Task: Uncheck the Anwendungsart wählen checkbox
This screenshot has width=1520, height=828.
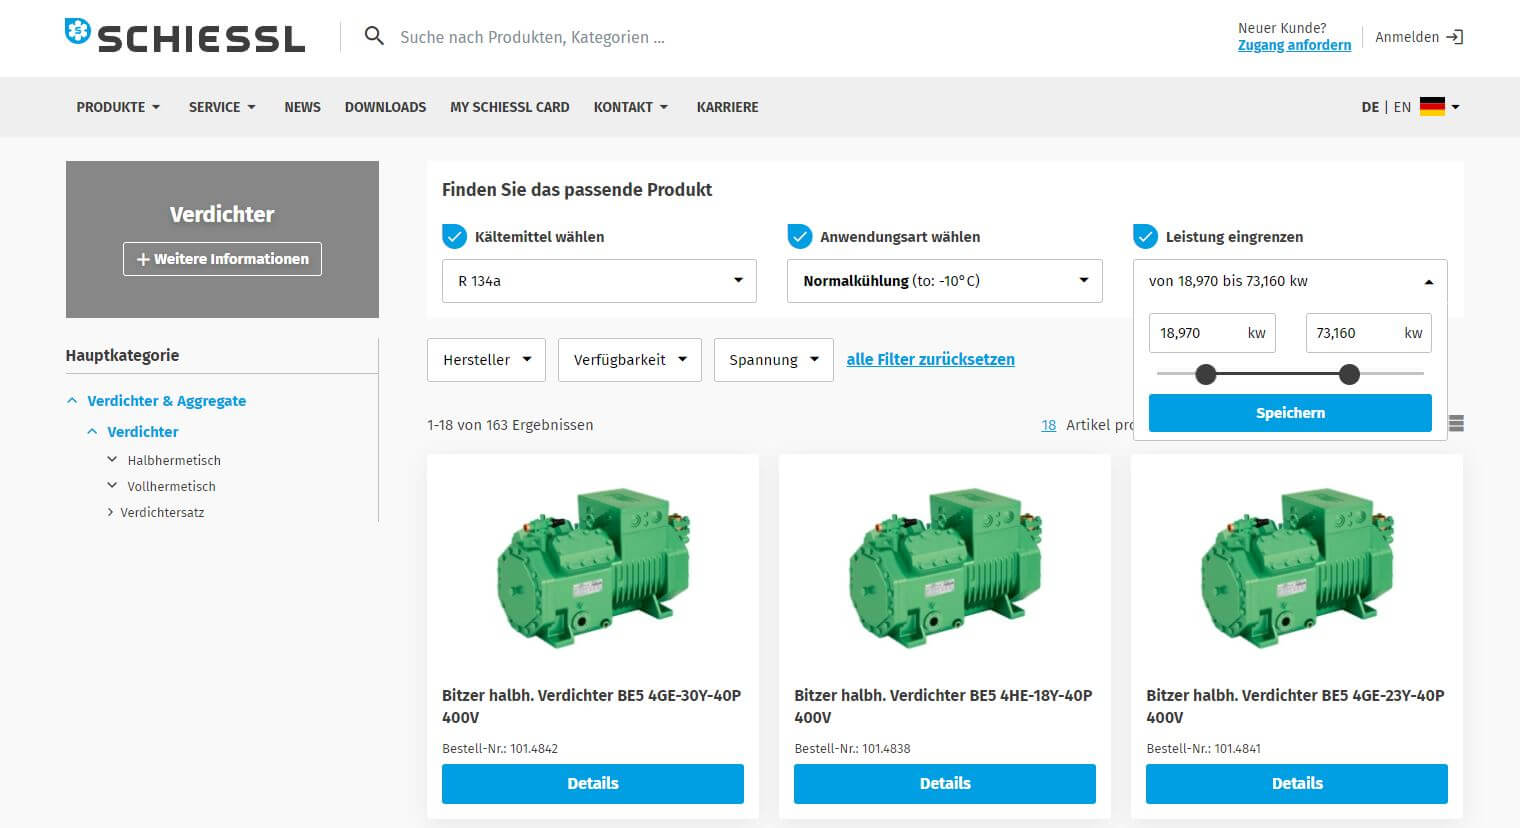Action: [x=799, y=237]
